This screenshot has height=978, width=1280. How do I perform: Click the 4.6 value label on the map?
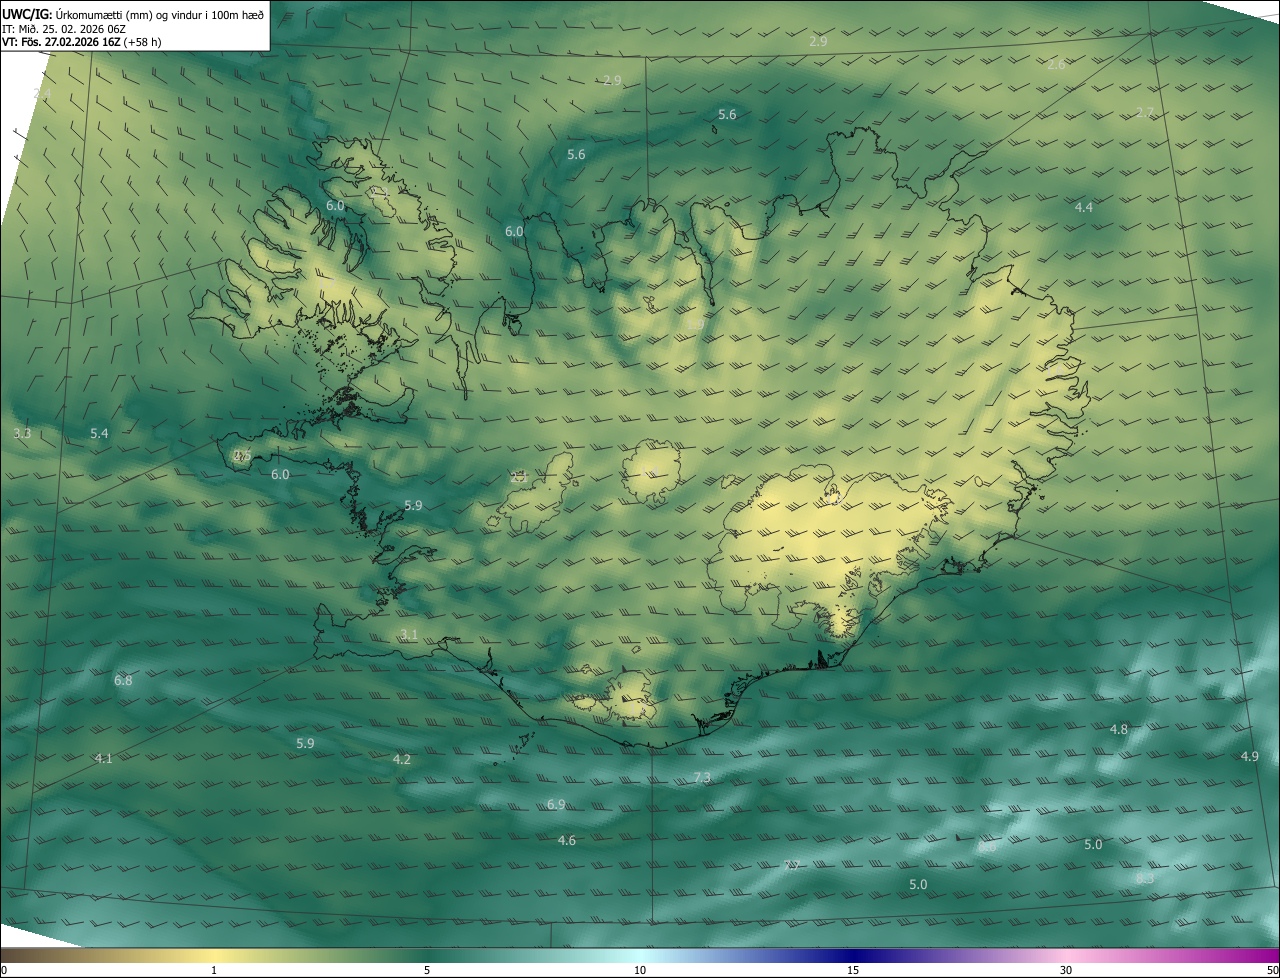[x=566, y=840]
